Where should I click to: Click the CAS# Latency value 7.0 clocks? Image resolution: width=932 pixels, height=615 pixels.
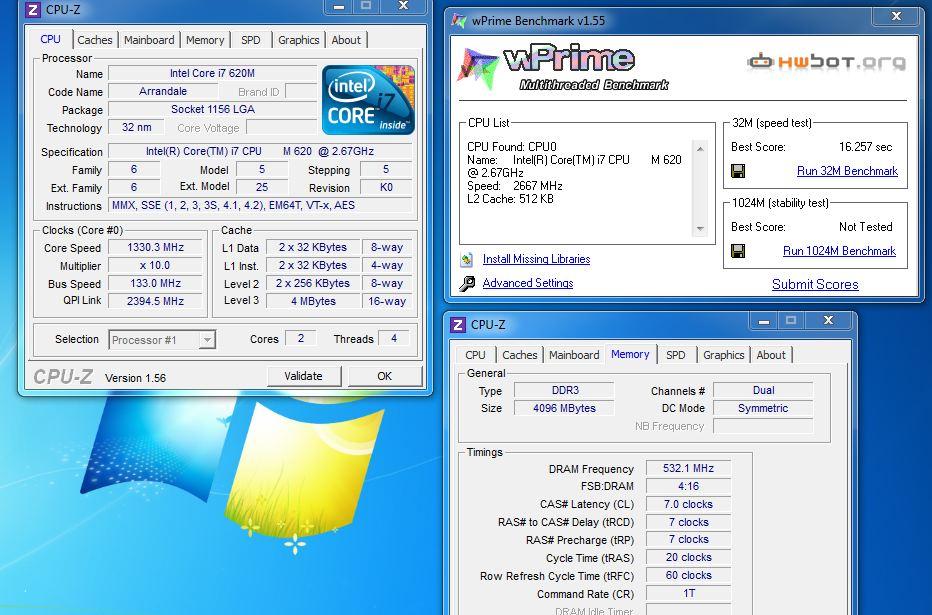click(688, 504)
